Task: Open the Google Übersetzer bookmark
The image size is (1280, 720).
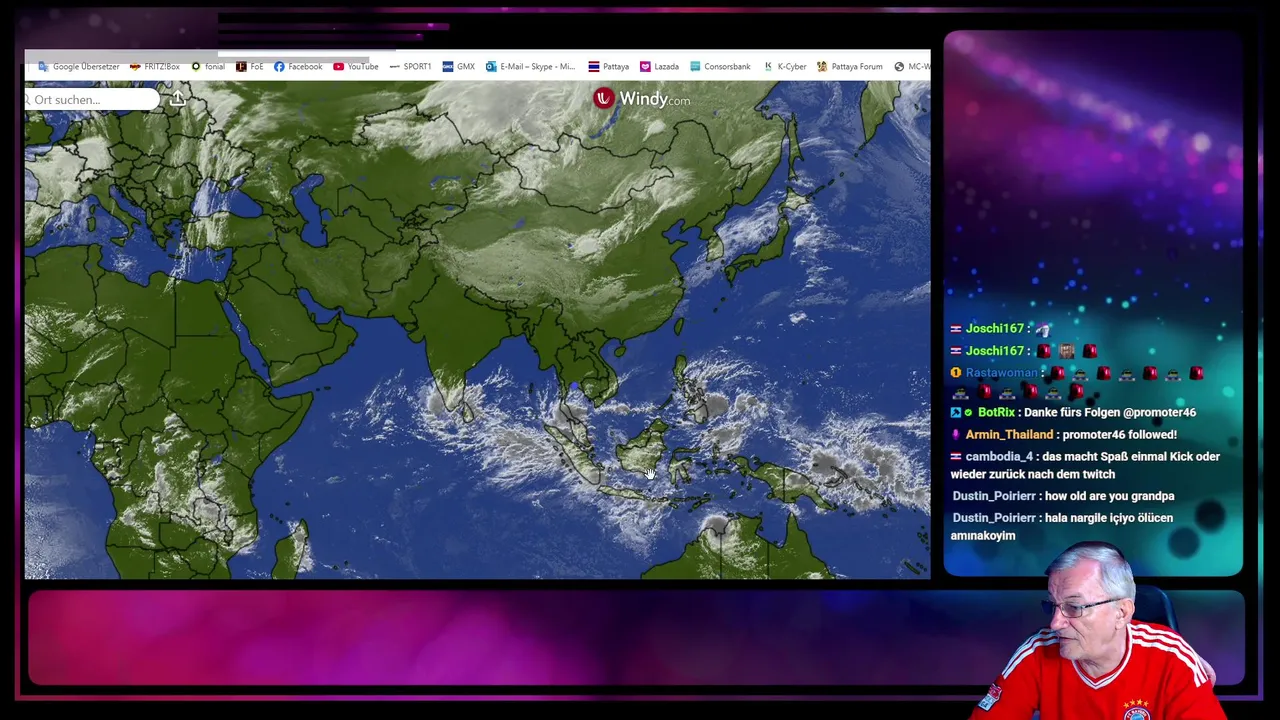Action: click(79, 67)
